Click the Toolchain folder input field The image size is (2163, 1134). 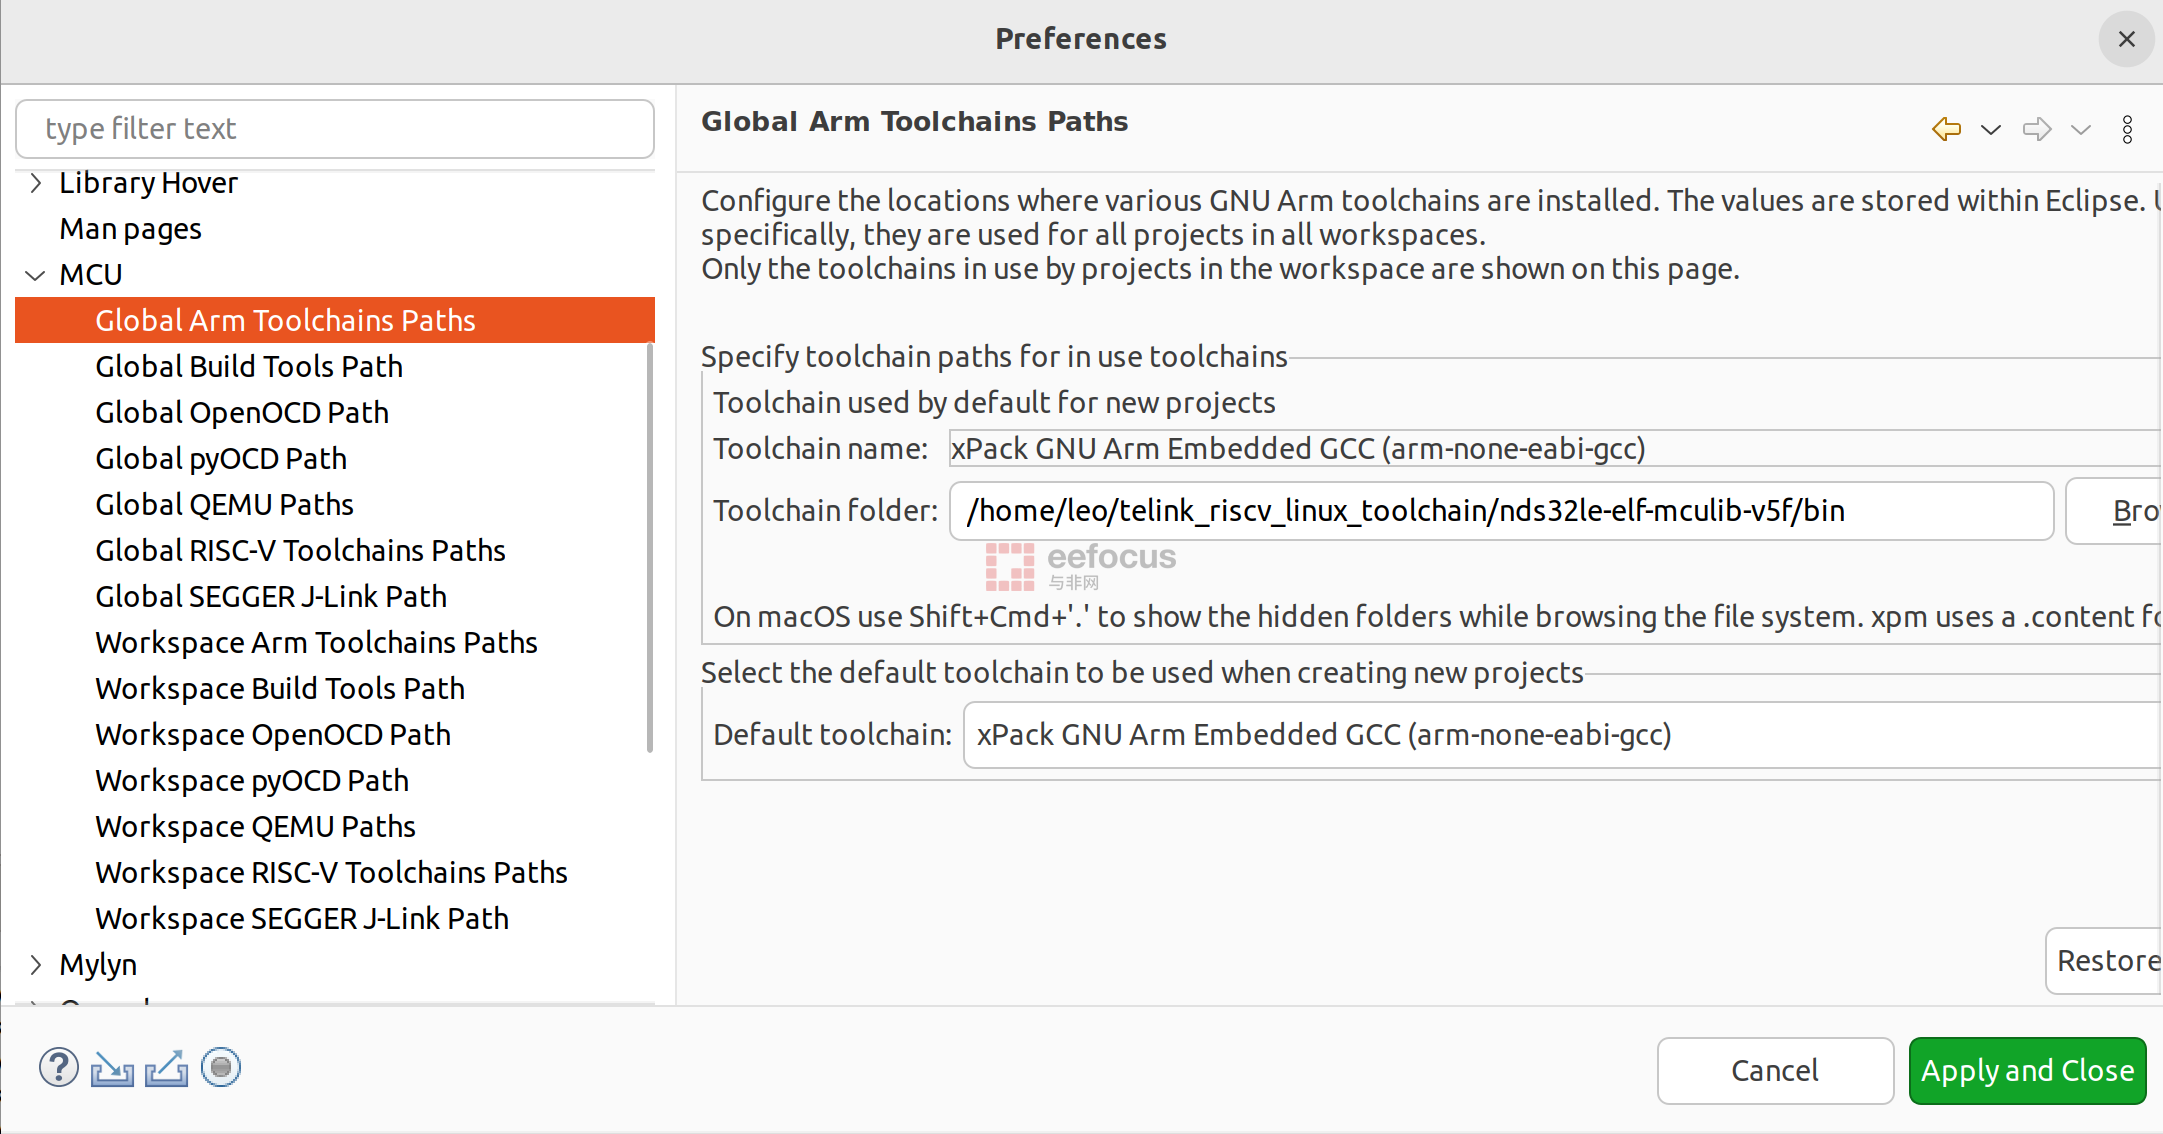click(1499, 511)
